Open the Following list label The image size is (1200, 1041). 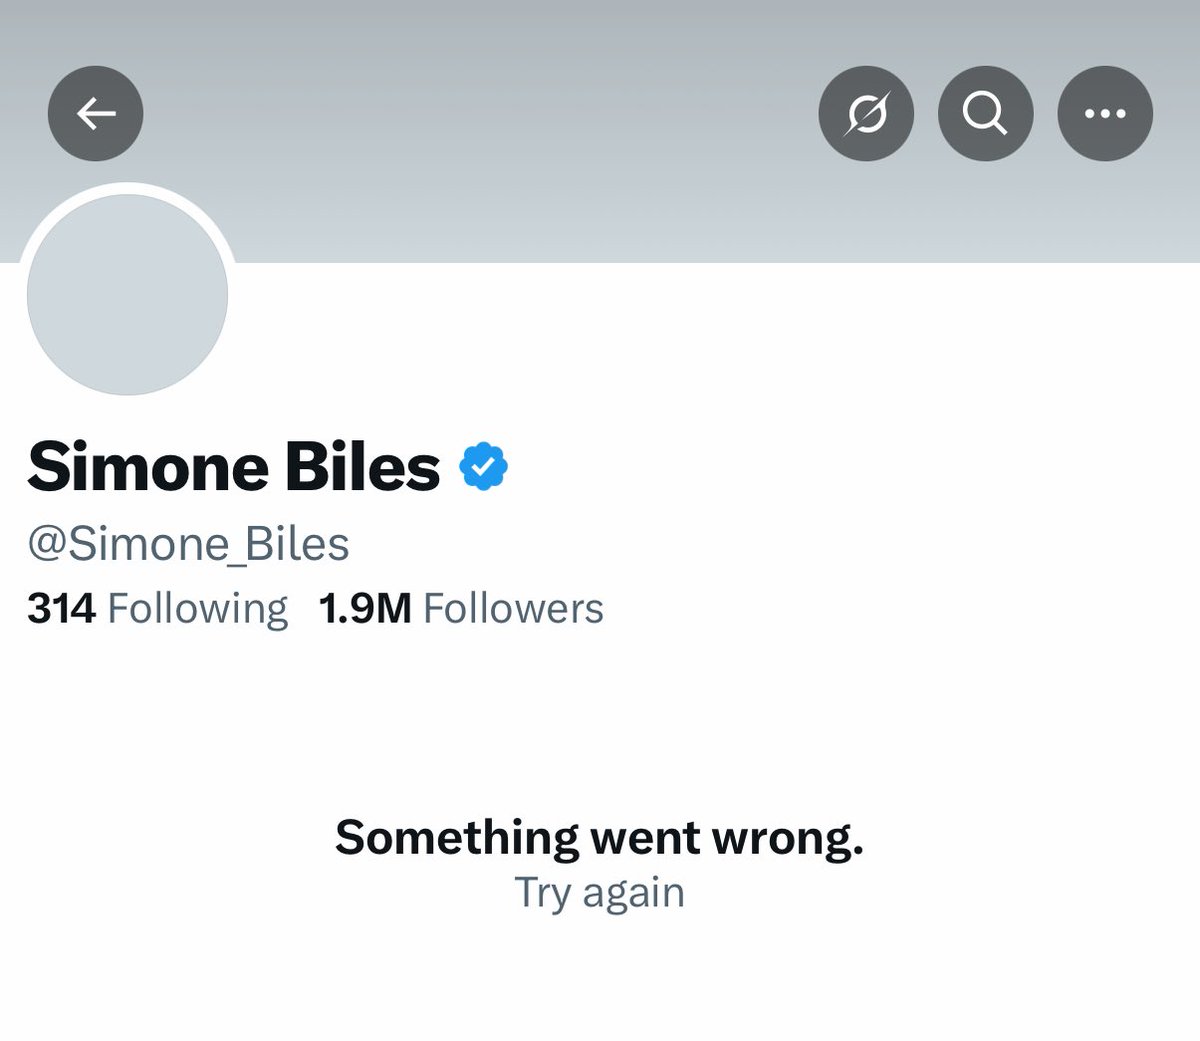click(x=197, y=608)
